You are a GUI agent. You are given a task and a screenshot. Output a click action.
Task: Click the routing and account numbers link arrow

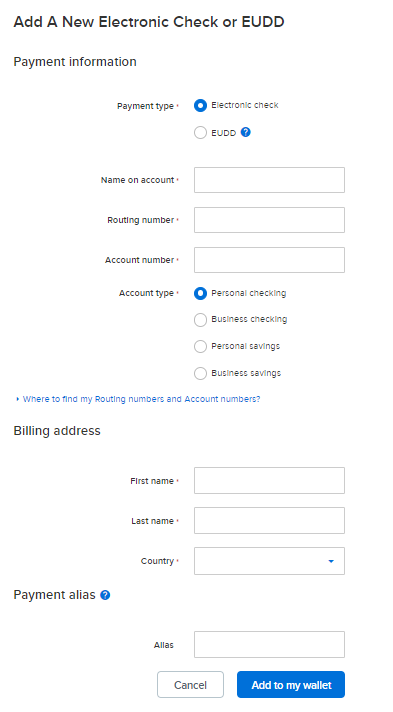click(x=17, y=399)
